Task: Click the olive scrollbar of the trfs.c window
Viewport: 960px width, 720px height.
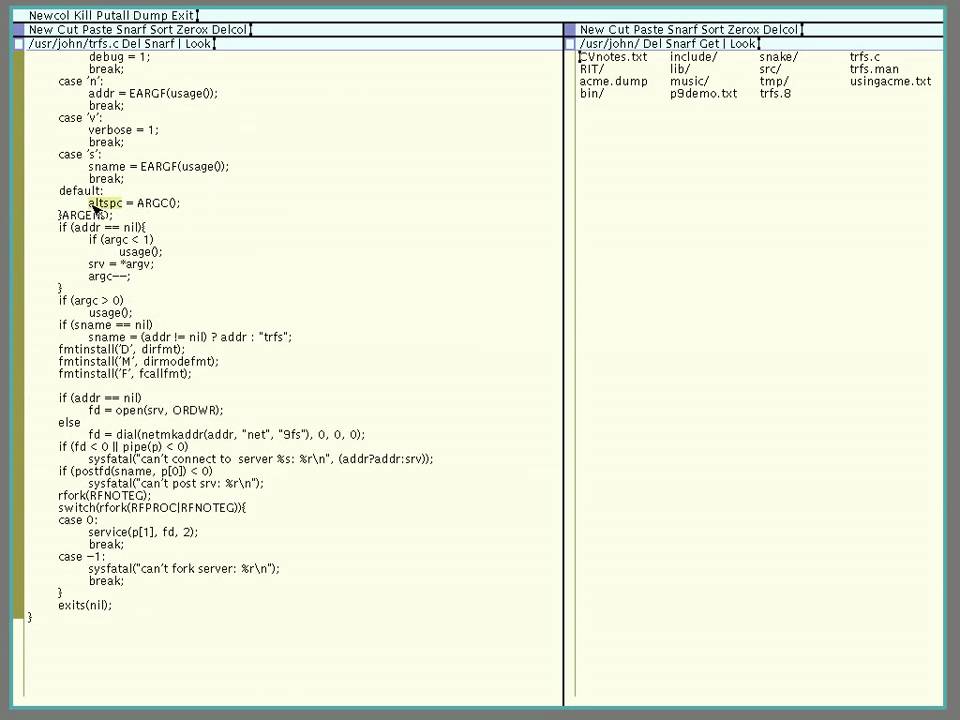Action: point(18,335)
